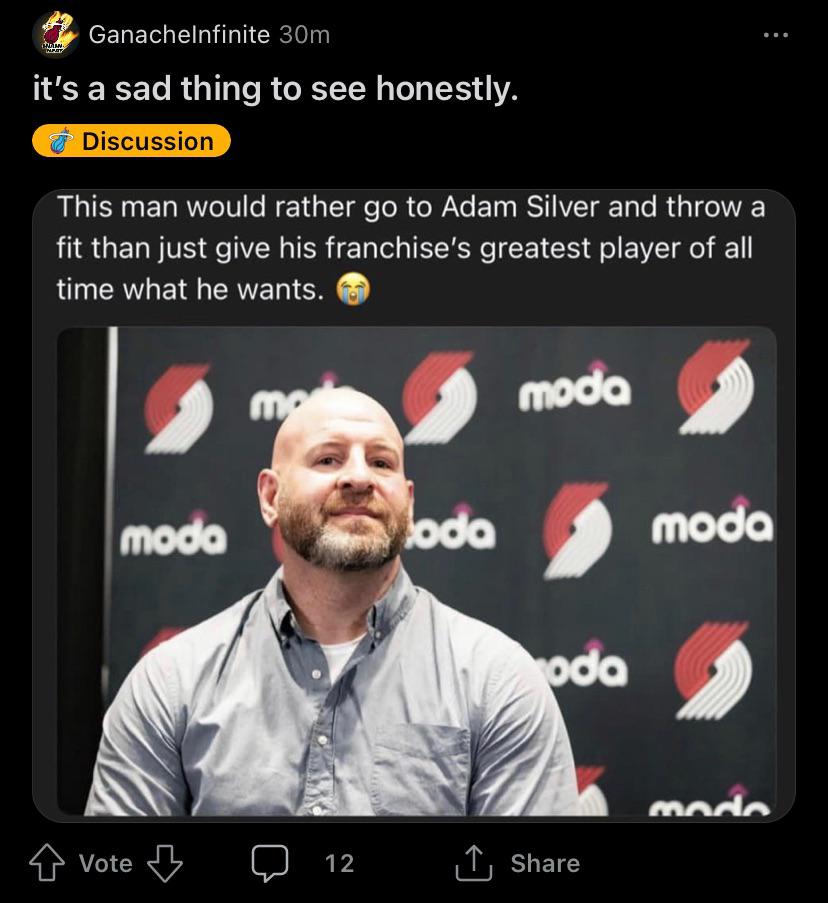The image size is (828, 903).
Task: Click the 30m post timestamp
Action: click(304, 34)
